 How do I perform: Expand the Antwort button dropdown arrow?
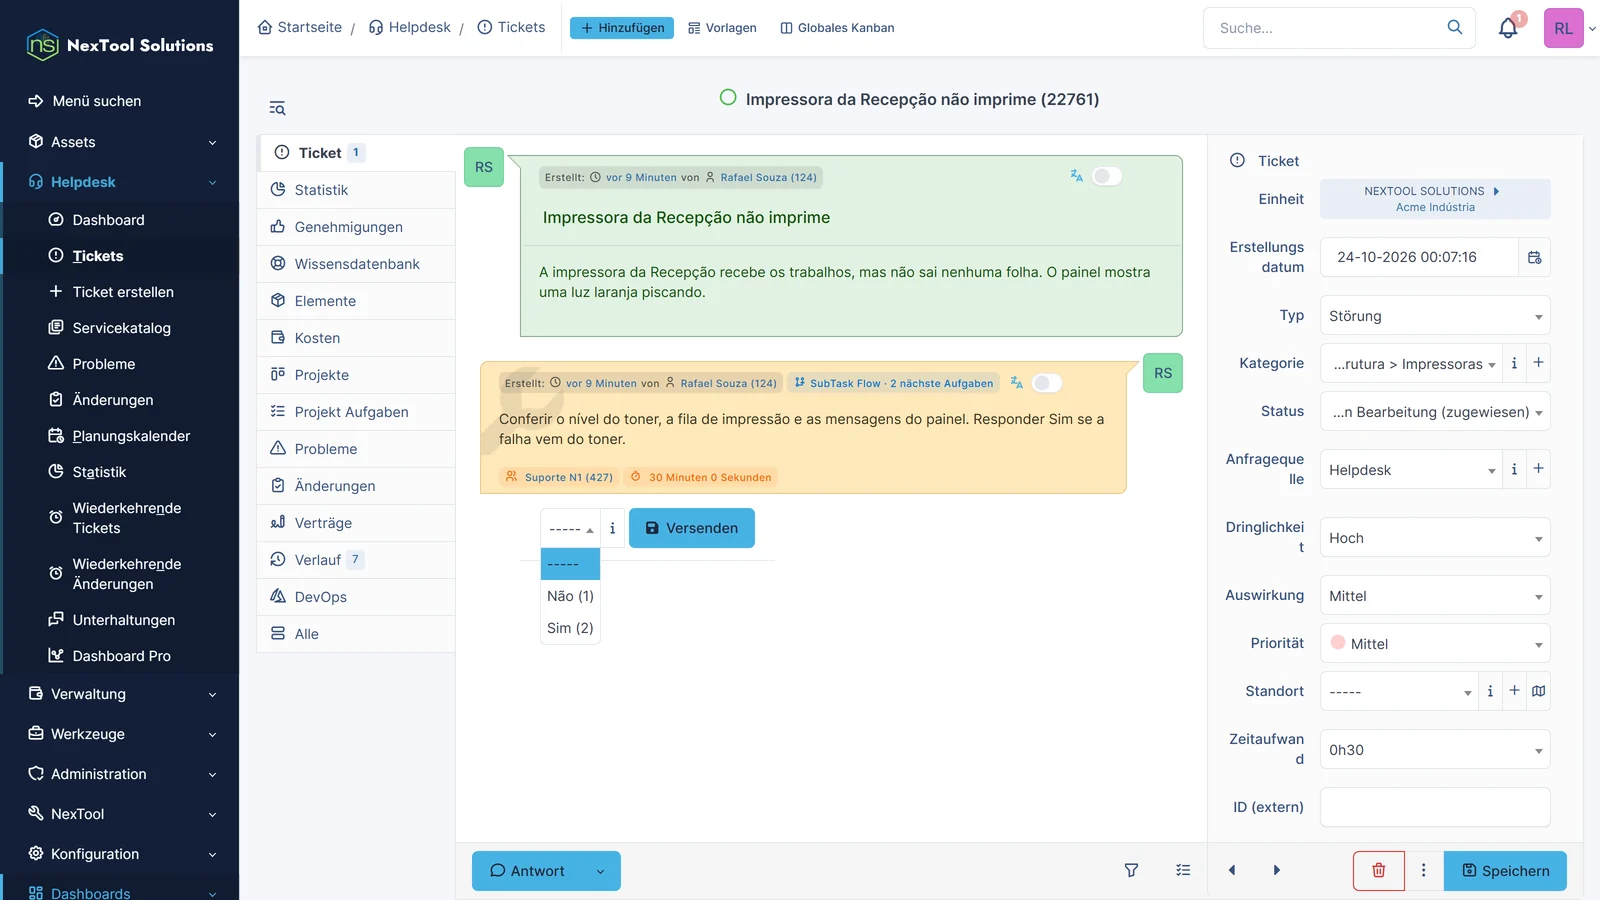[x=600, y=871]
